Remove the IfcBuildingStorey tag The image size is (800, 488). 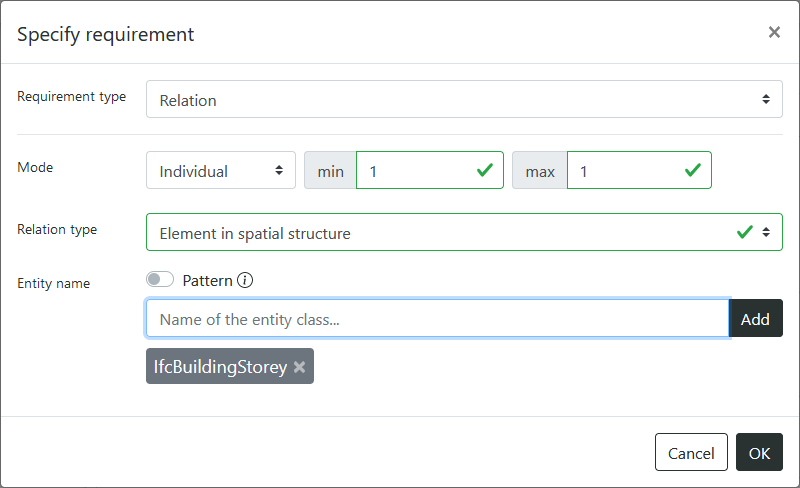click(x=299, y=367)
